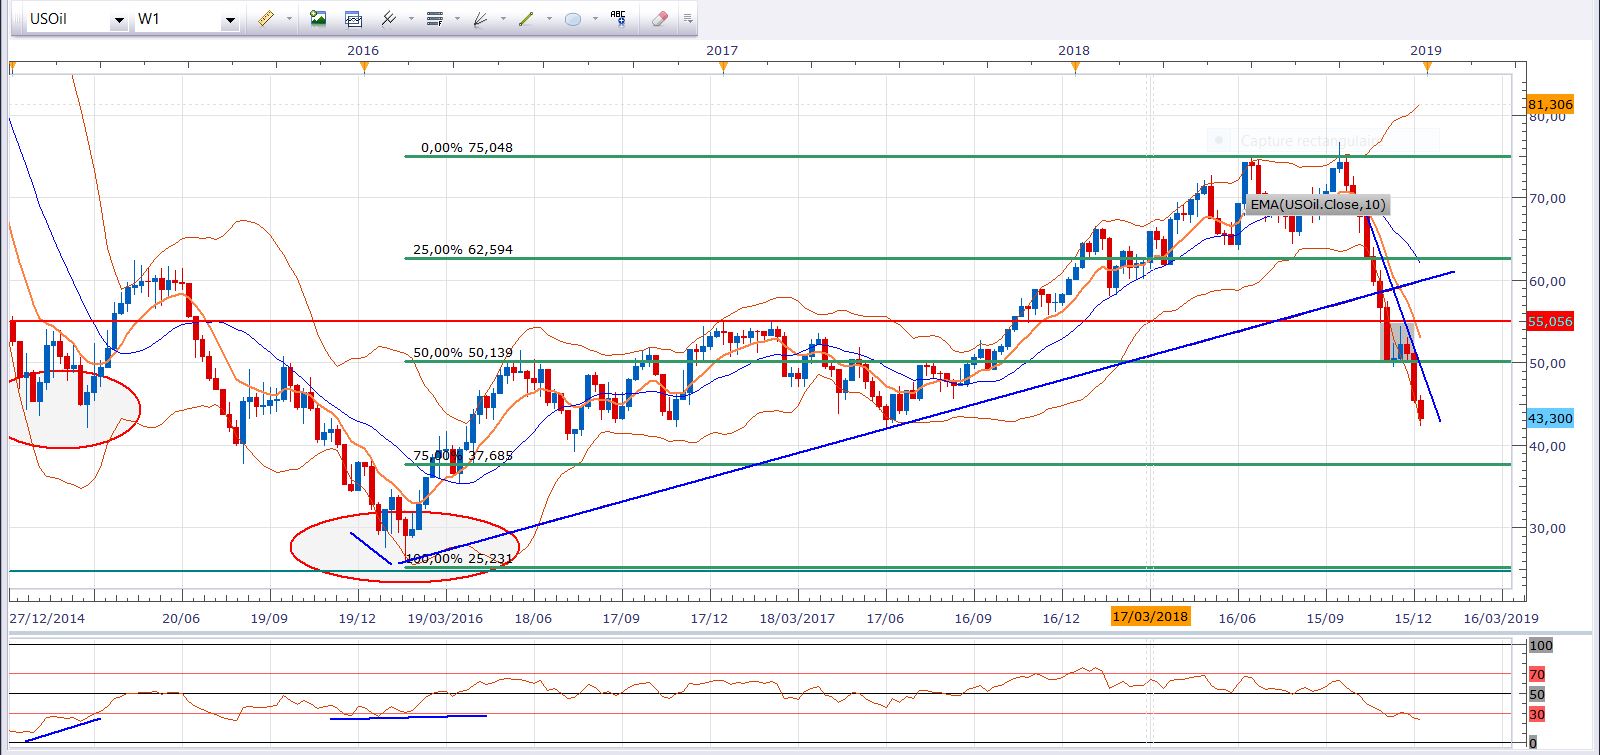Click the chart window snapshot icon
This screenshot has height=755, width=1600.
point(353,19)
